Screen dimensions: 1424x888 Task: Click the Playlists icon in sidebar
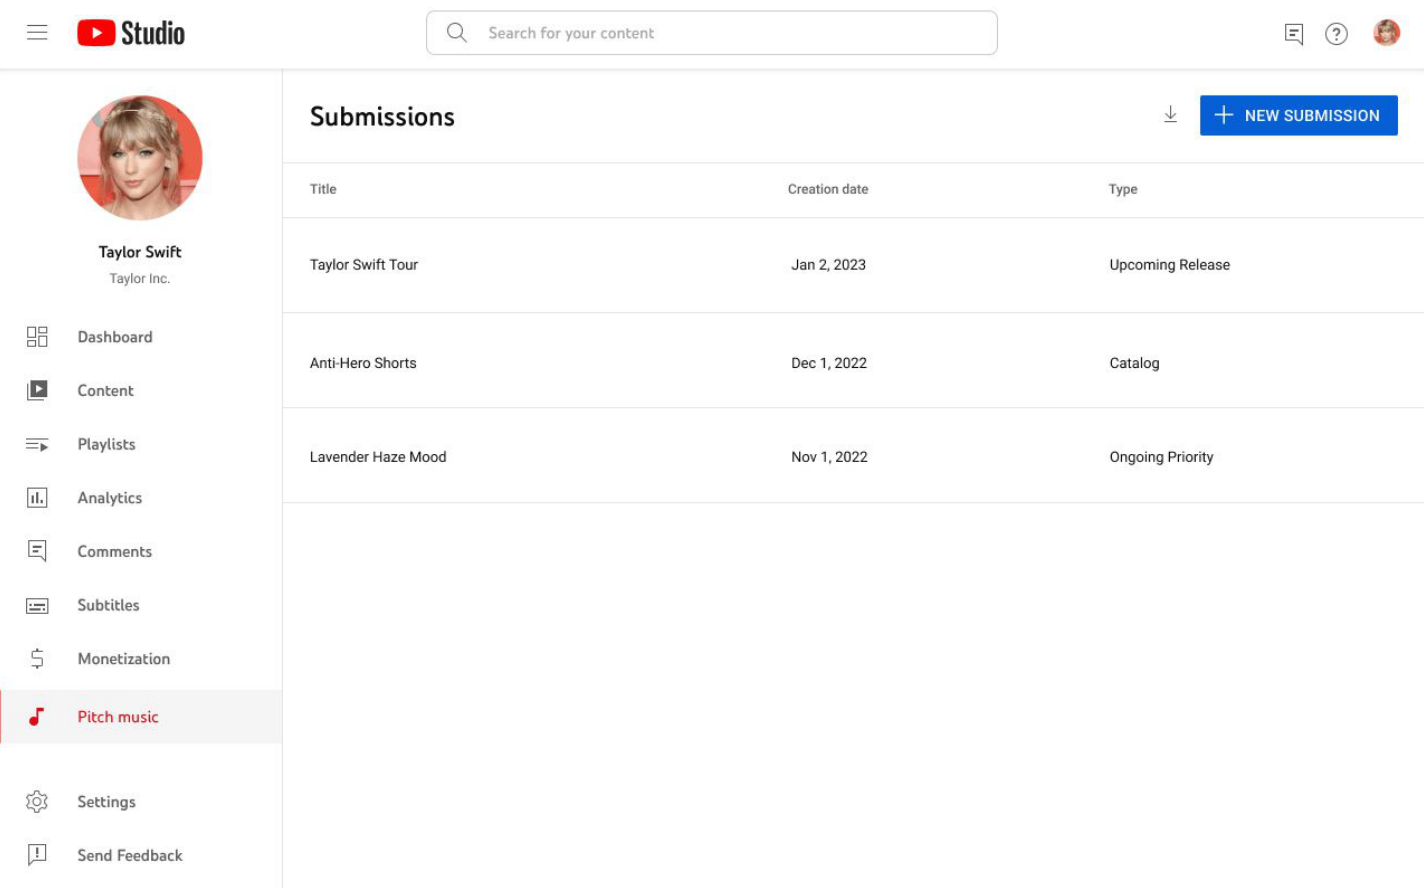(x=37, y=444)
